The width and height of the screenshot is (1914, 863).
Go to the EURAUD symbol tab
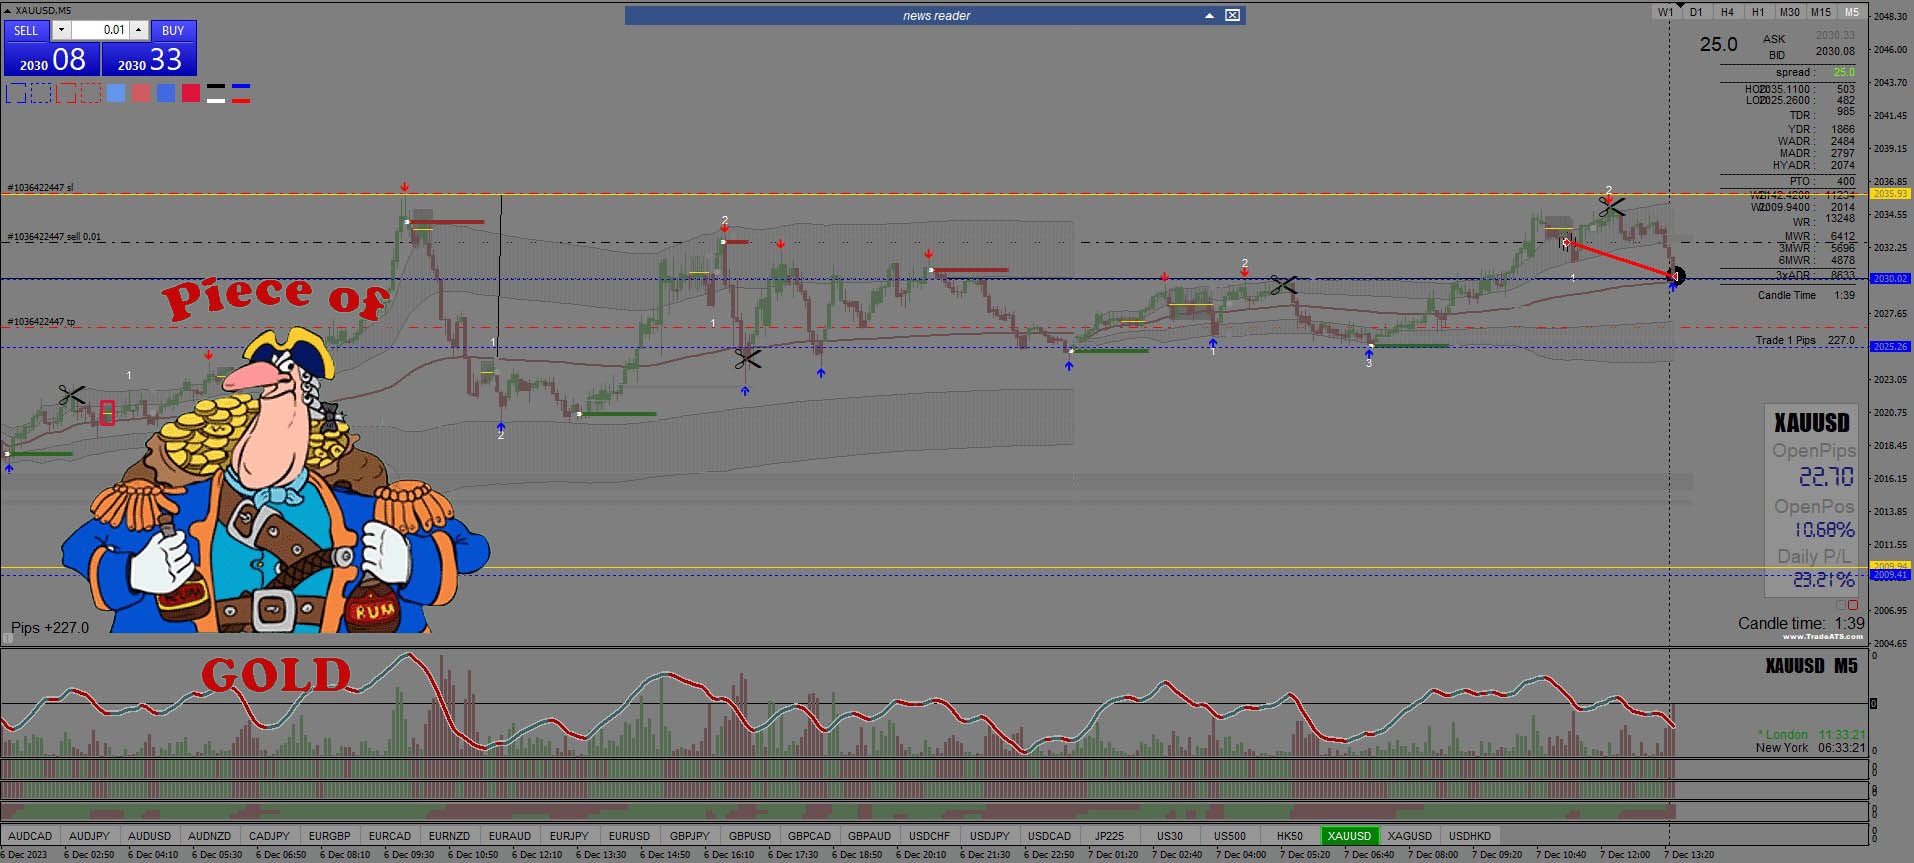tap(510, 836)
